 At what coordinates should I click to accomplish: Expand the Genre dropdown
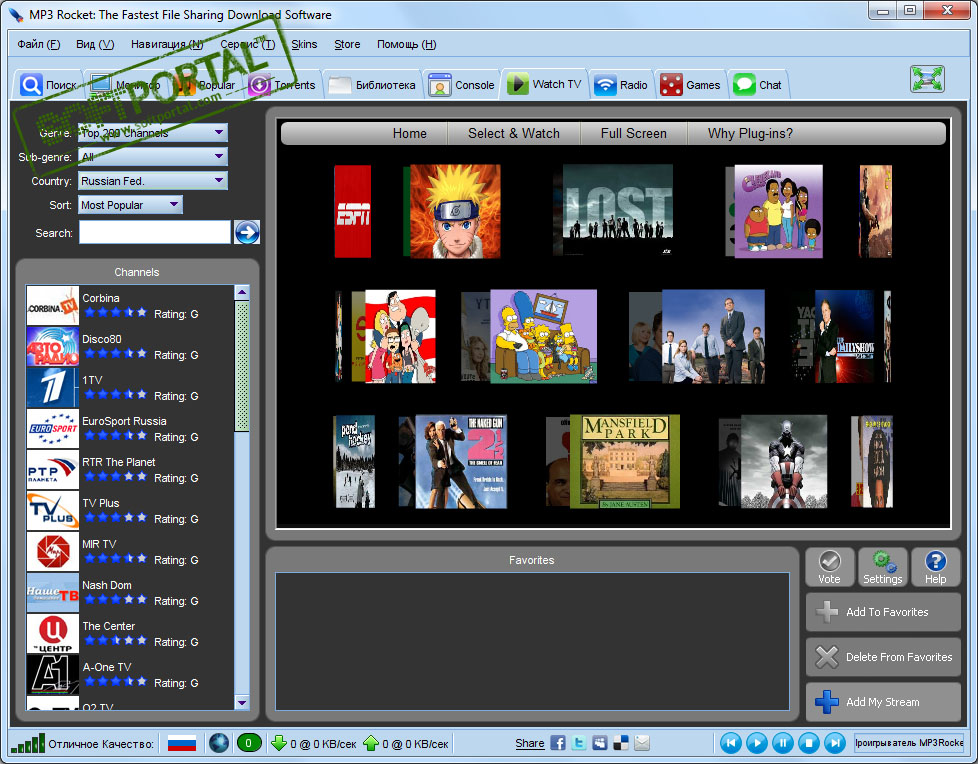pos(153,133)
